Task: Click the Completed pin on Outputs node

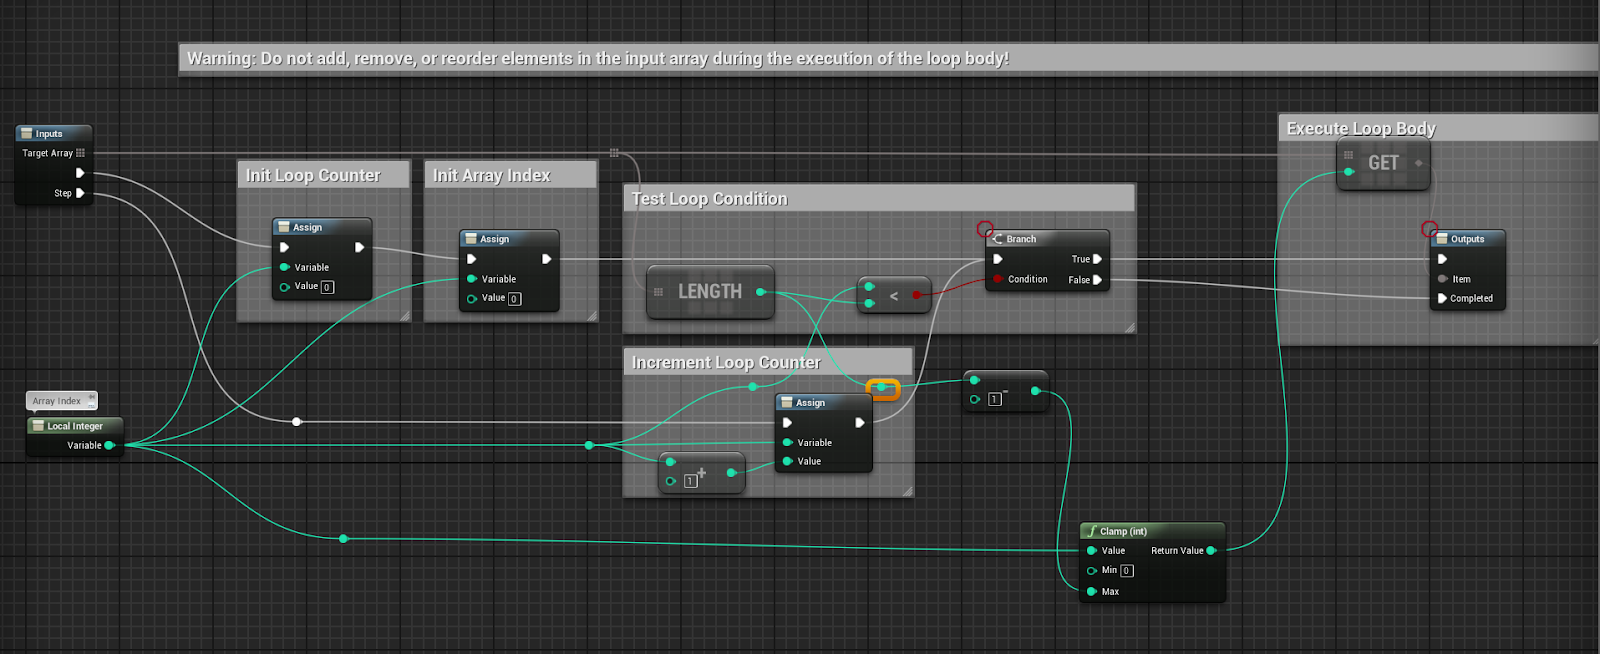Action: [x=1442, y=298]
